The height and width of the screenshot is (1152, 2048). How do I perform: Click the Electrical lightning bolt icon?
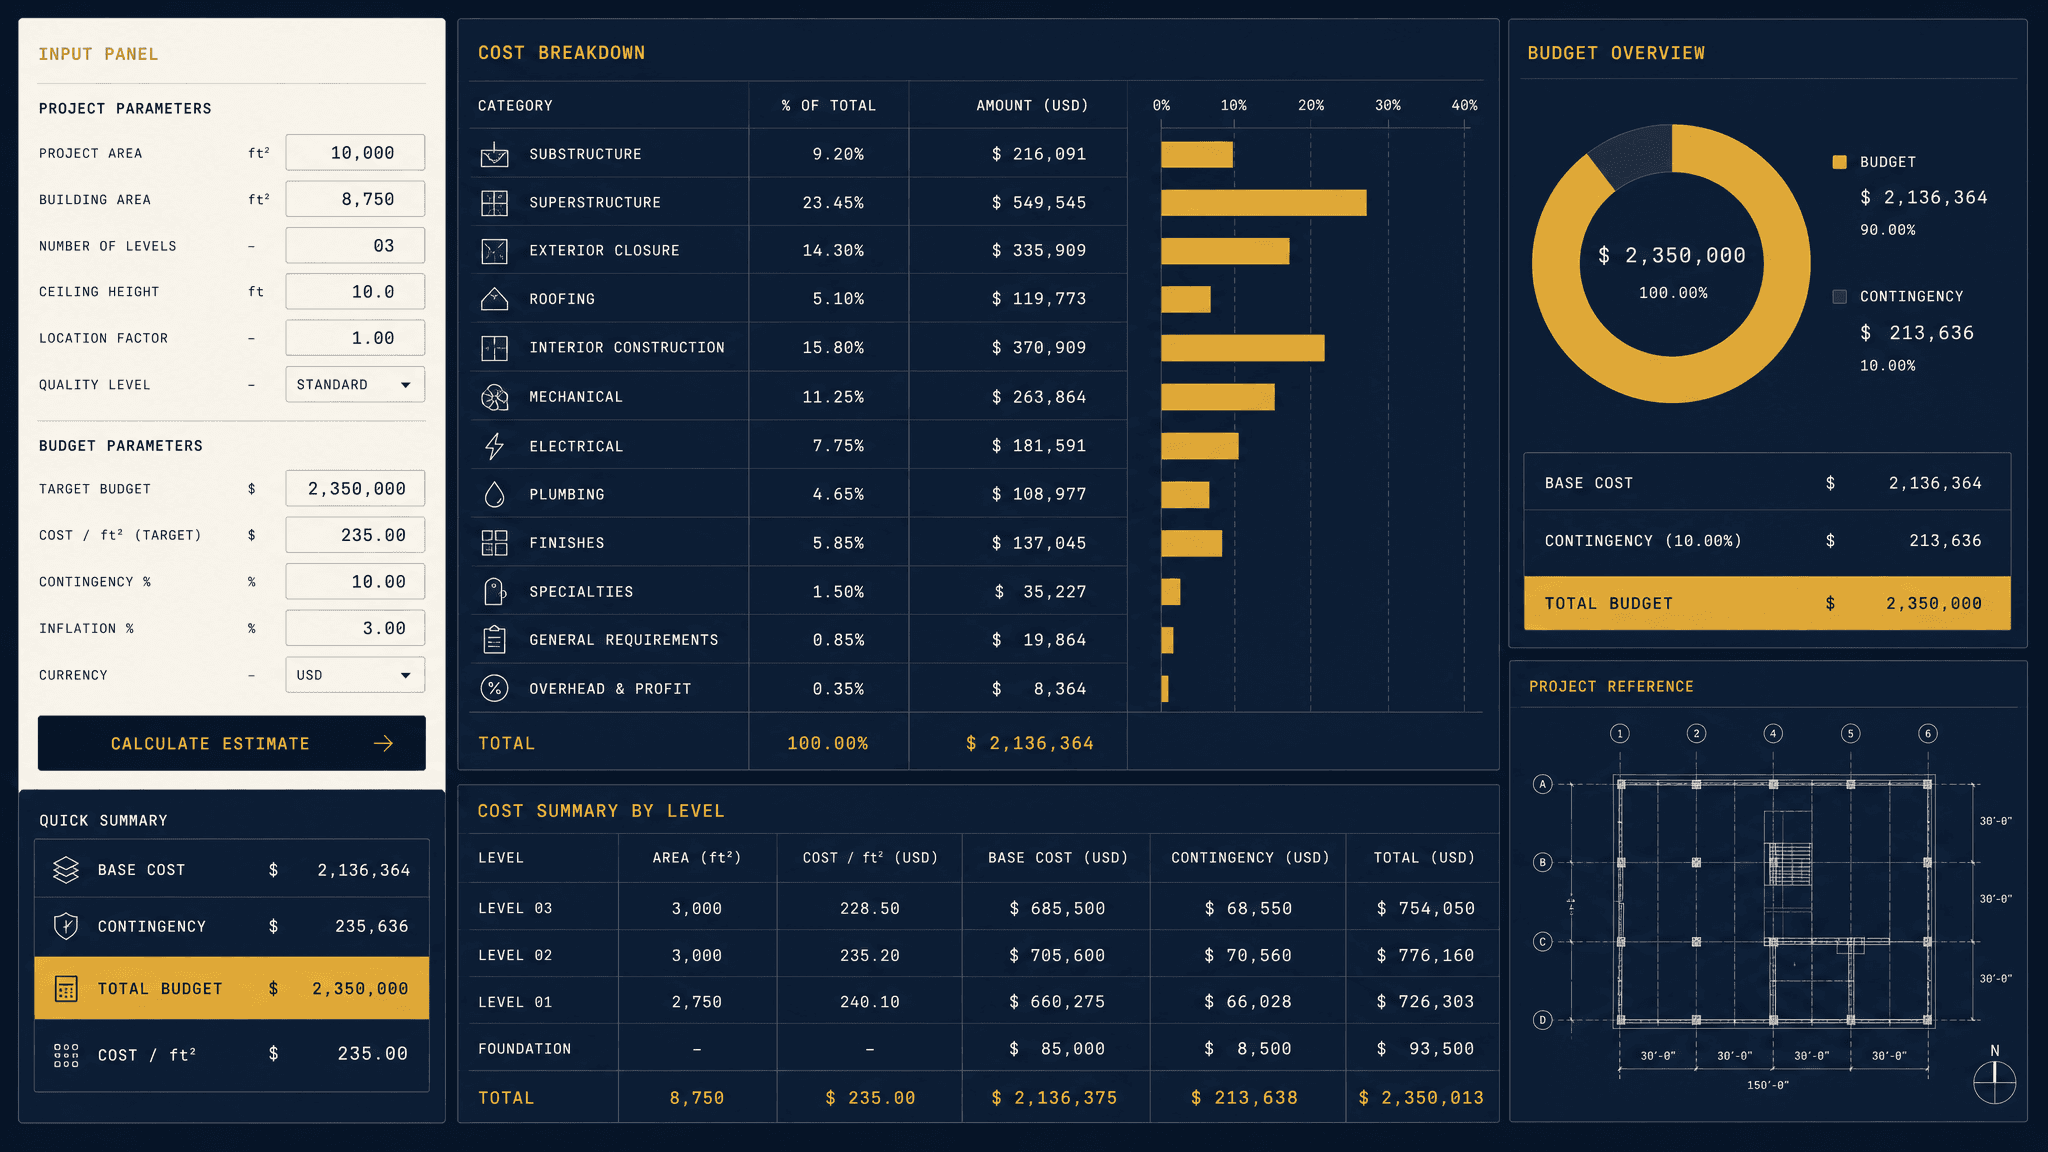point(494,446)
